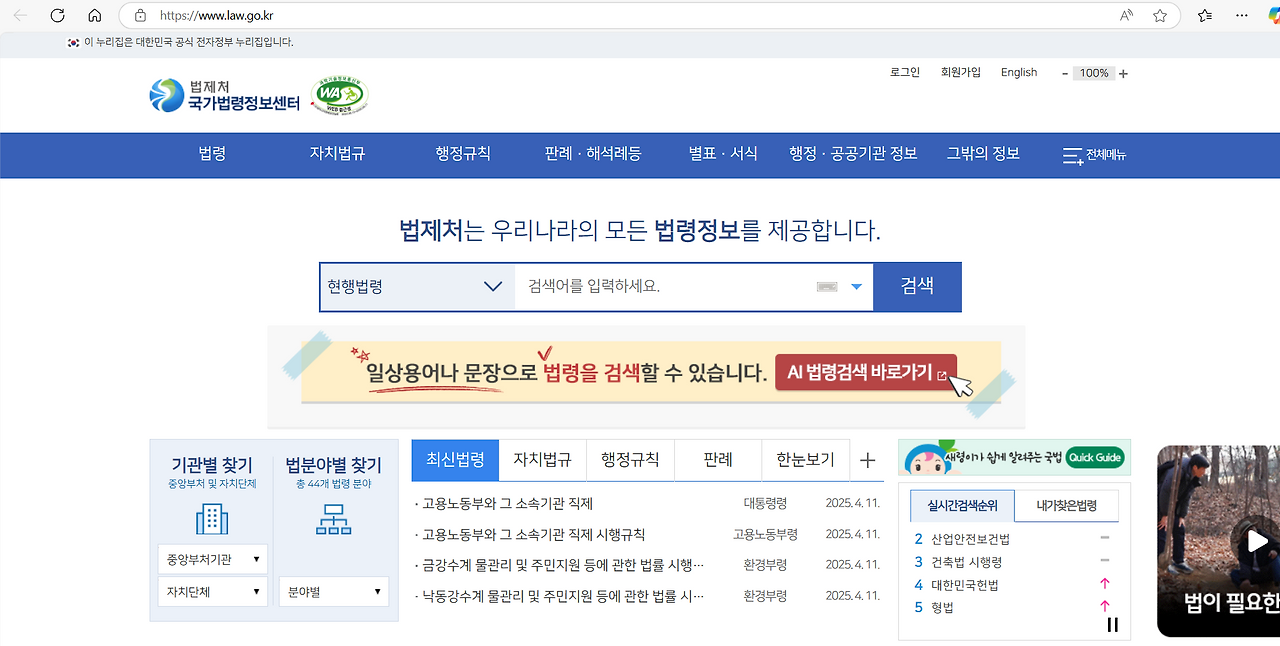Viewport: 1280px width, 646px height.
Task: Open search history dropdown arrow in search box
Action: 856,287
